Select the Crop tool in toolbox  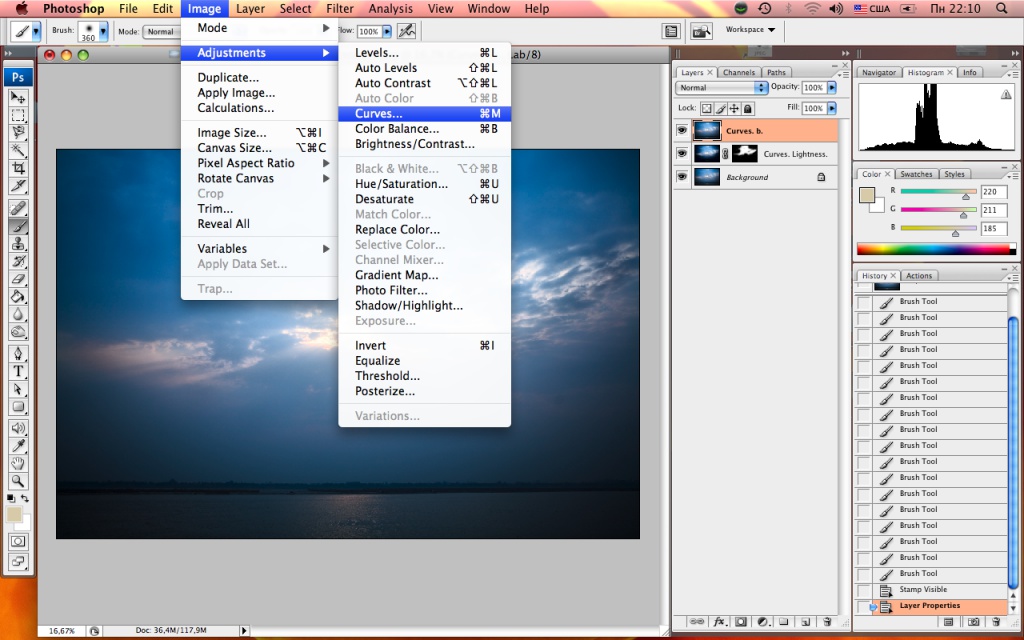(x=18, y=168)
